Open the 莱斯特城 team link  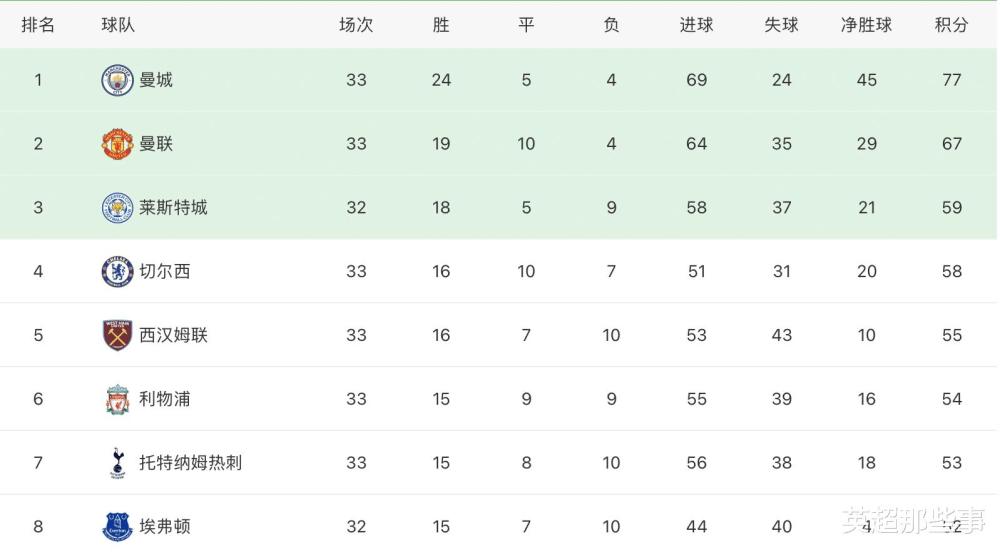coord(173,207)
